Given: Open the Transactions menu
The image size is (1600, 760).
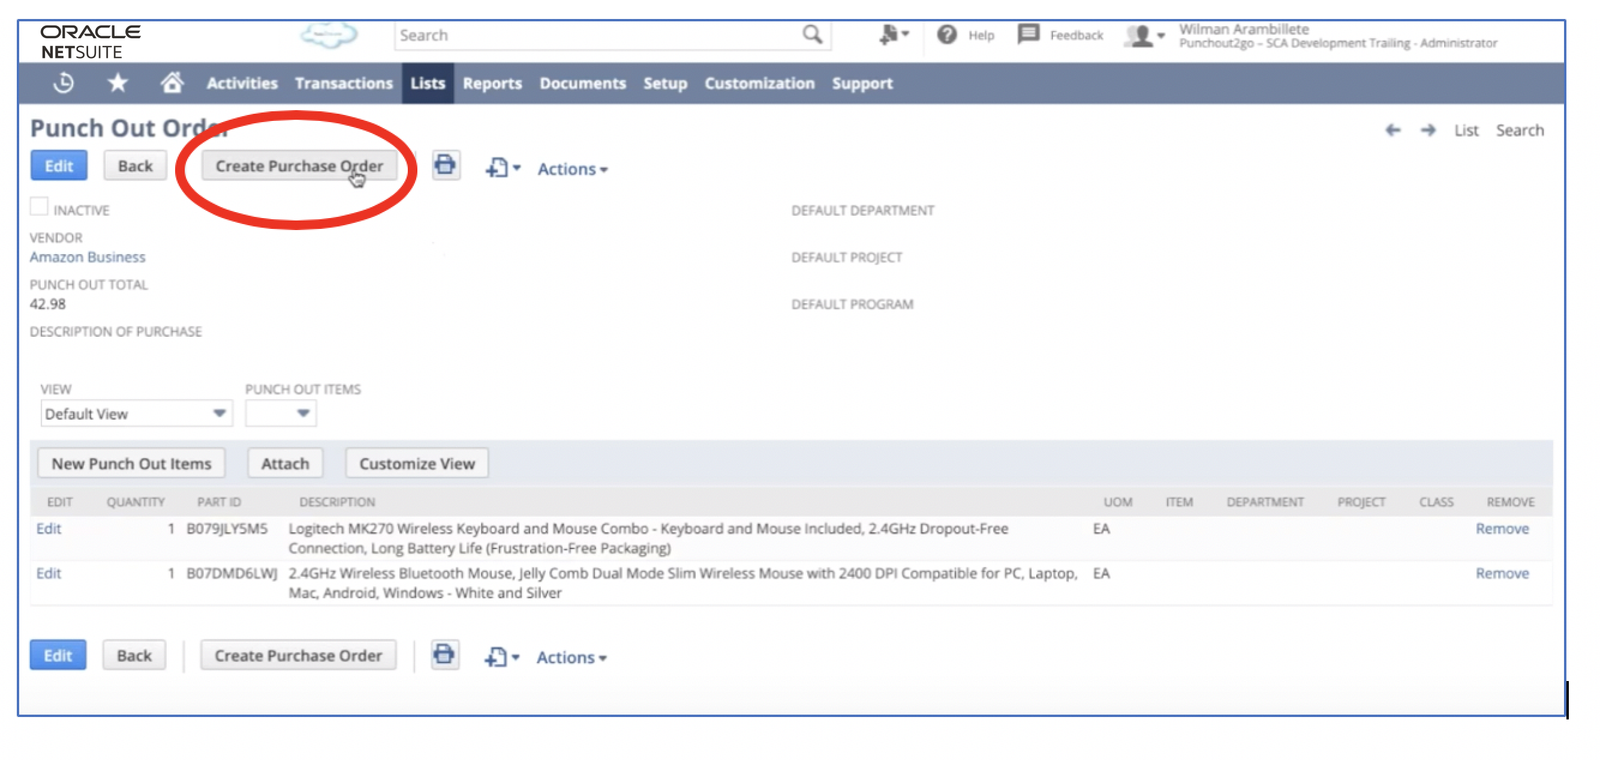Looking at the screenshot, I should pyautogui.click(x=344, y=83).
